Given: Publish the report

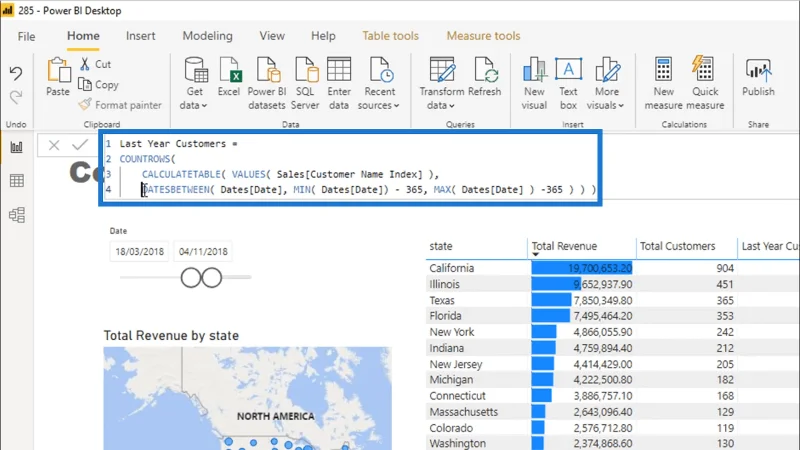Looking at the screenshot, I should click(x=758, y=78).
